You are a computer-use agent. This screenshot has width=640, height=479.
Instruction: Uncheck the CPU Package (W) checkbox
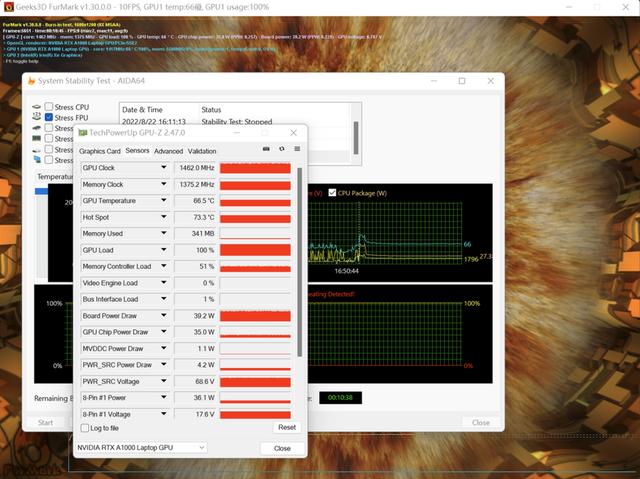332,193
